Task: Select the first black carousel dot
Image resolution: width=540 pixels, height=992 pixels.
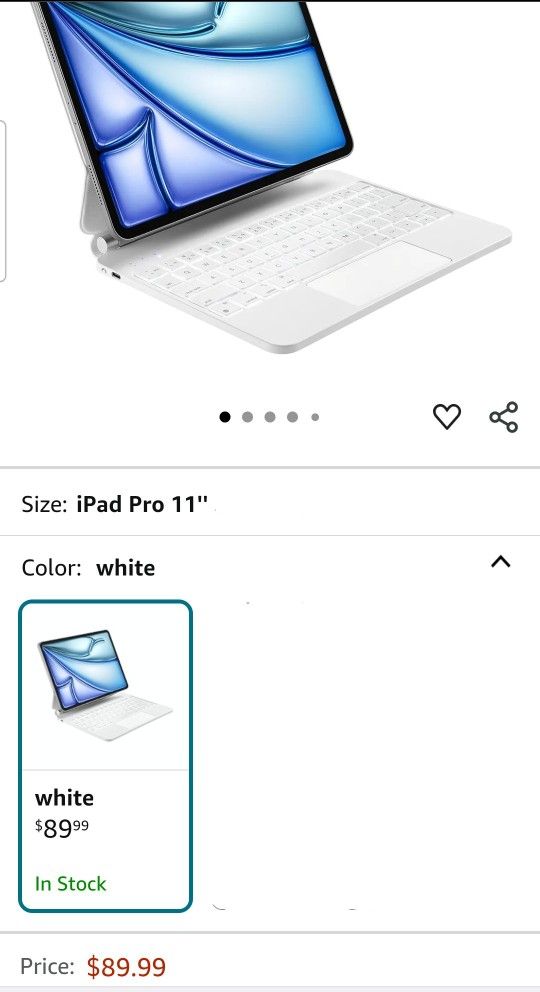Action: click(x=224, y=416)
